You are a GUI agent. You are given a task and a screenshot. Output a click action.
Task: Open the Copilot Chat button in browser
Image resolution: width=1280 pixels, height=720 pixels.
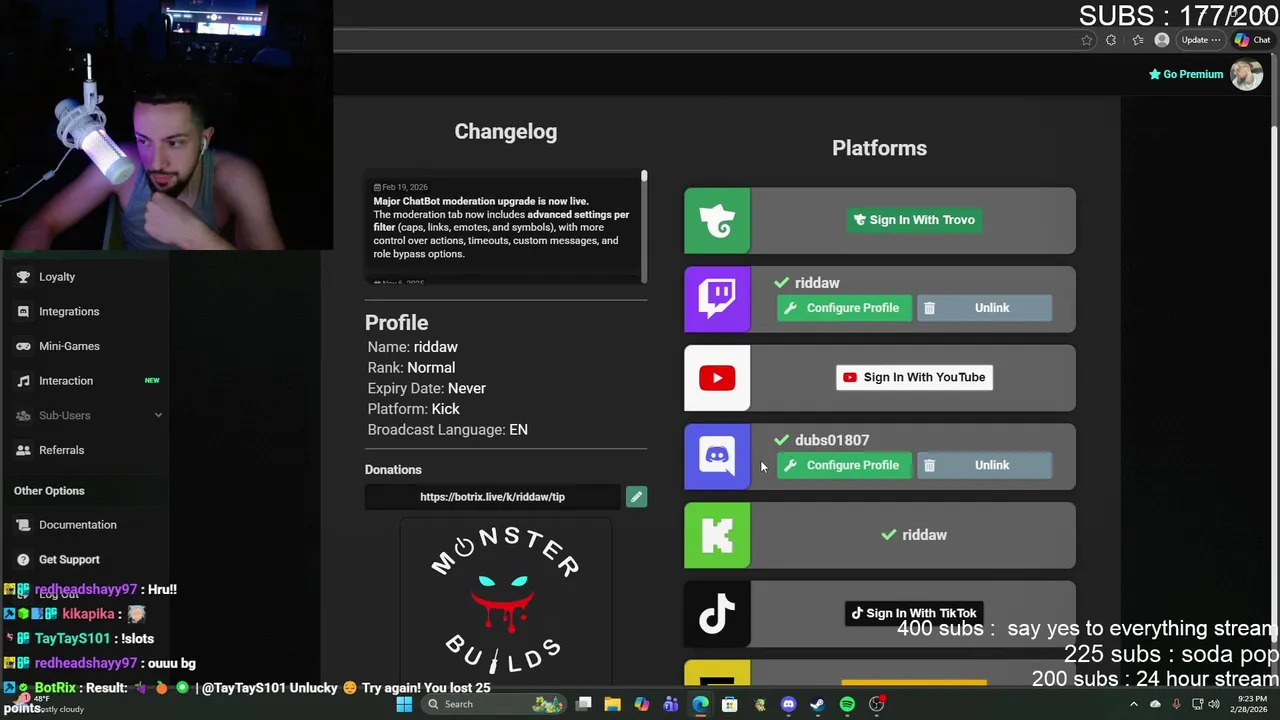[x=1252, y=40]
